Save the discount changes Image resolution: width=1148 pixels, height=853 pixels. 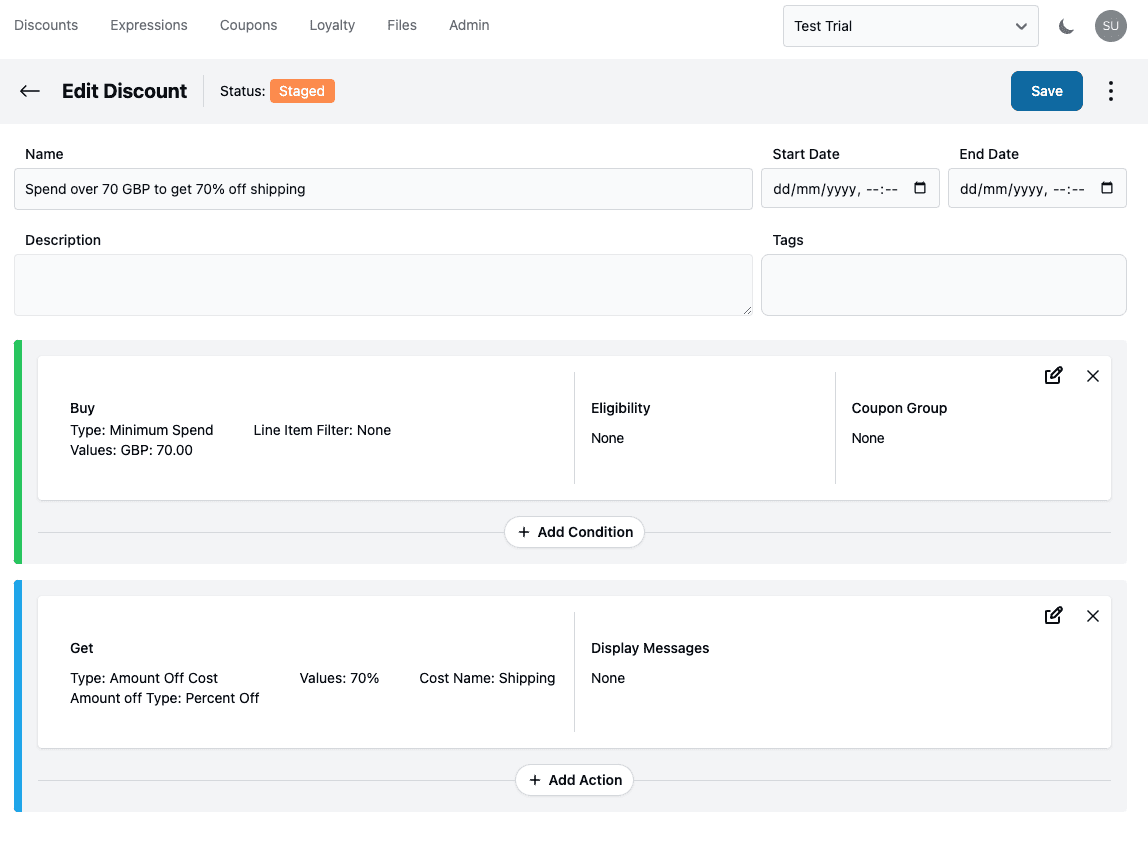[x=1046, y=90]
